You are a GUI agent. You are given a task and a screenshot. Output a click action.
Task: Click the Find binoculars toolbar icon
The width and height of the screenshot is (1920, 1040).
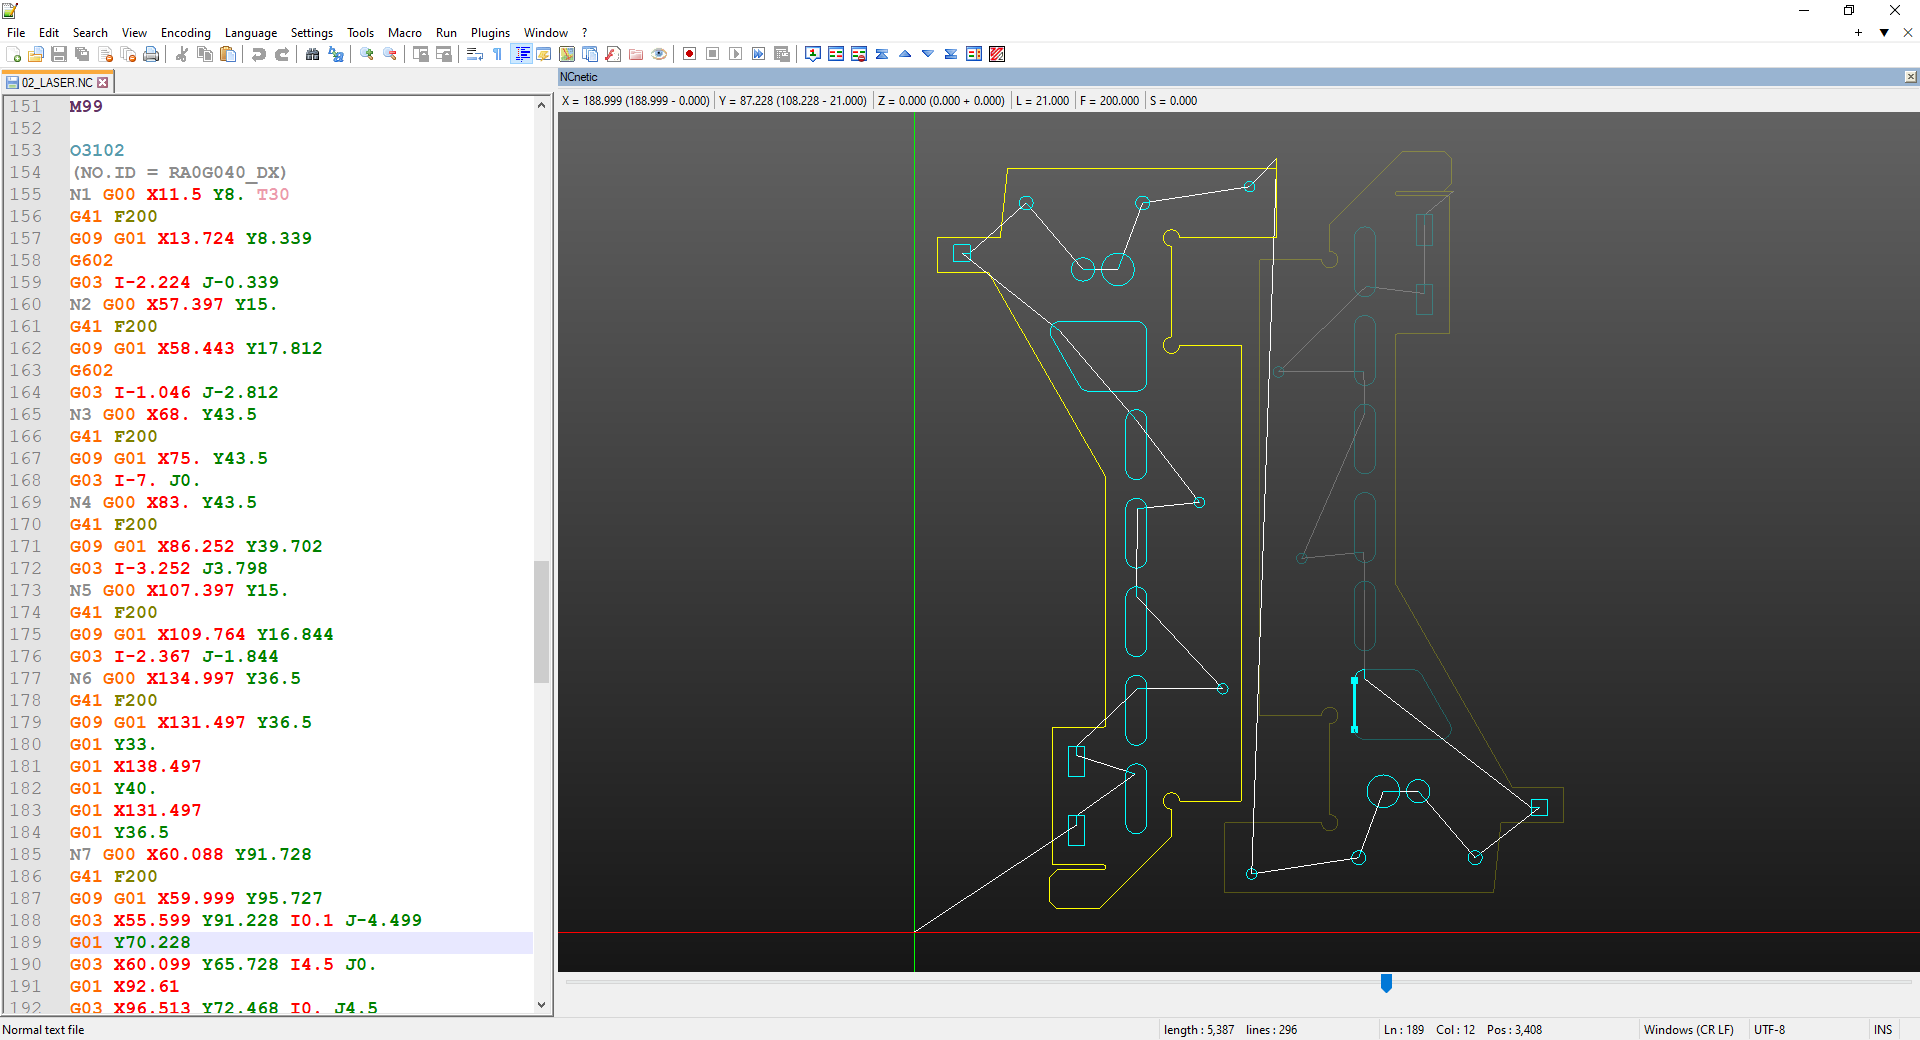point(312,54)
